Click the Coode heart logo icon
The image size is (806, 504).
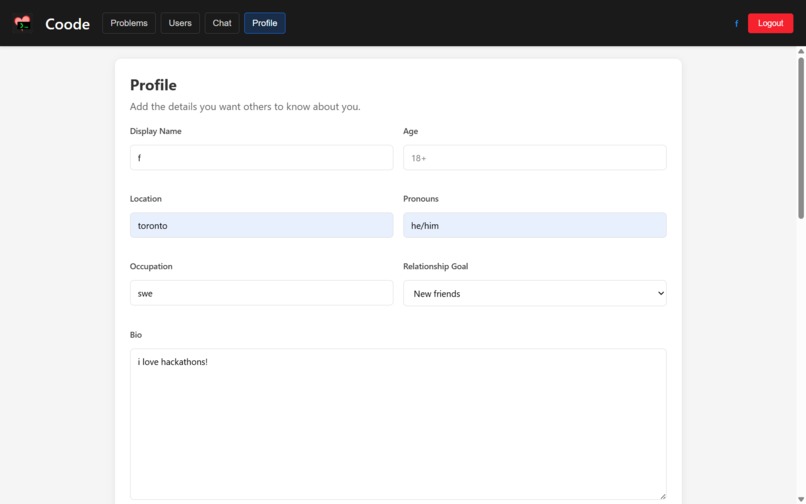(22, 23)
